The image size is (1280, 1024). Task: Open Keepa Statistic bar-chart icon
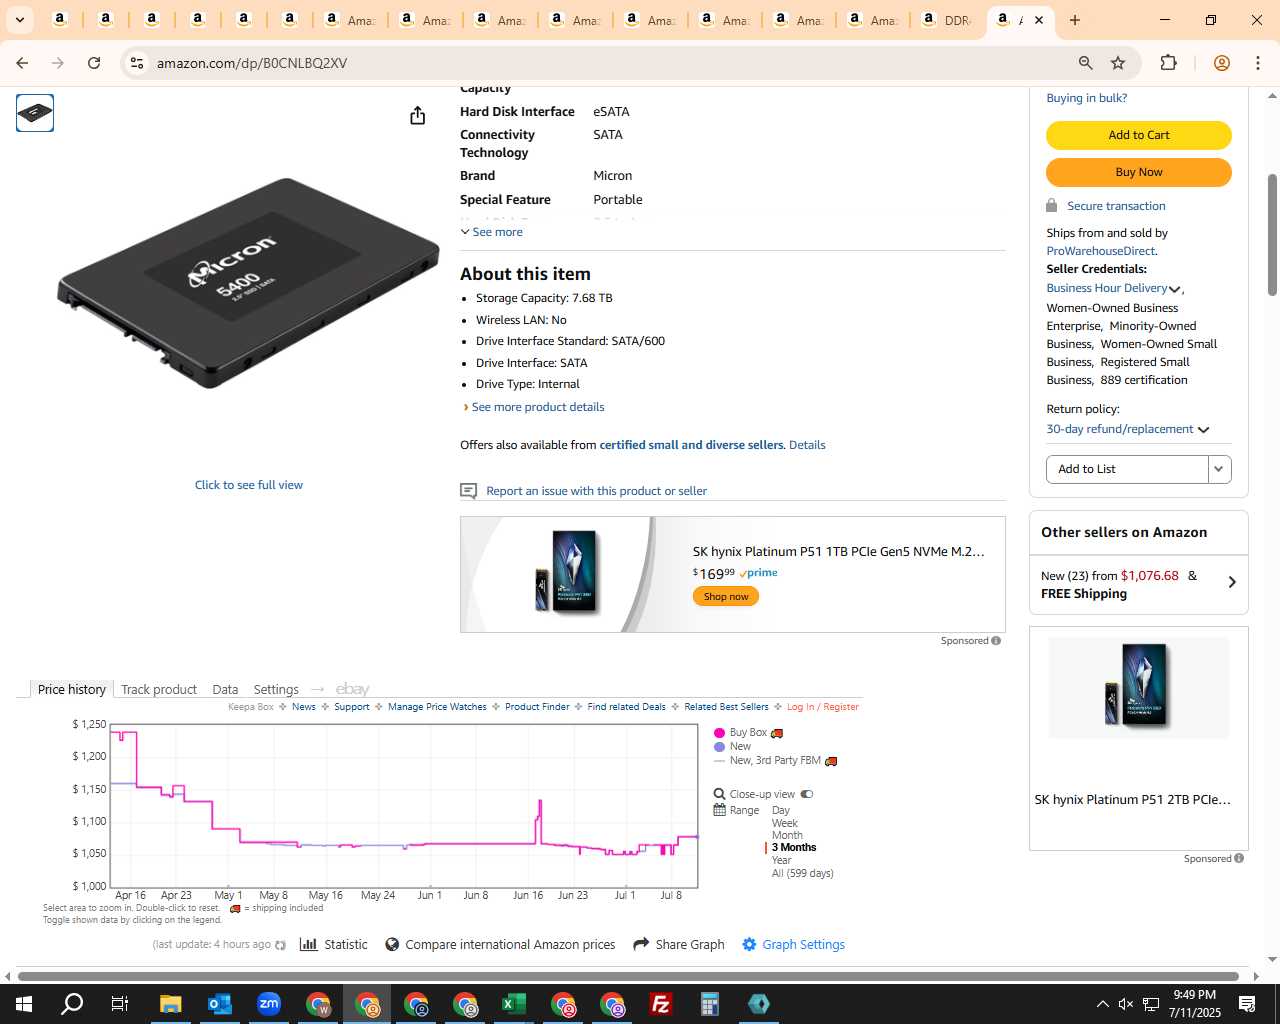pyautogui.click(x=309, y=944)
